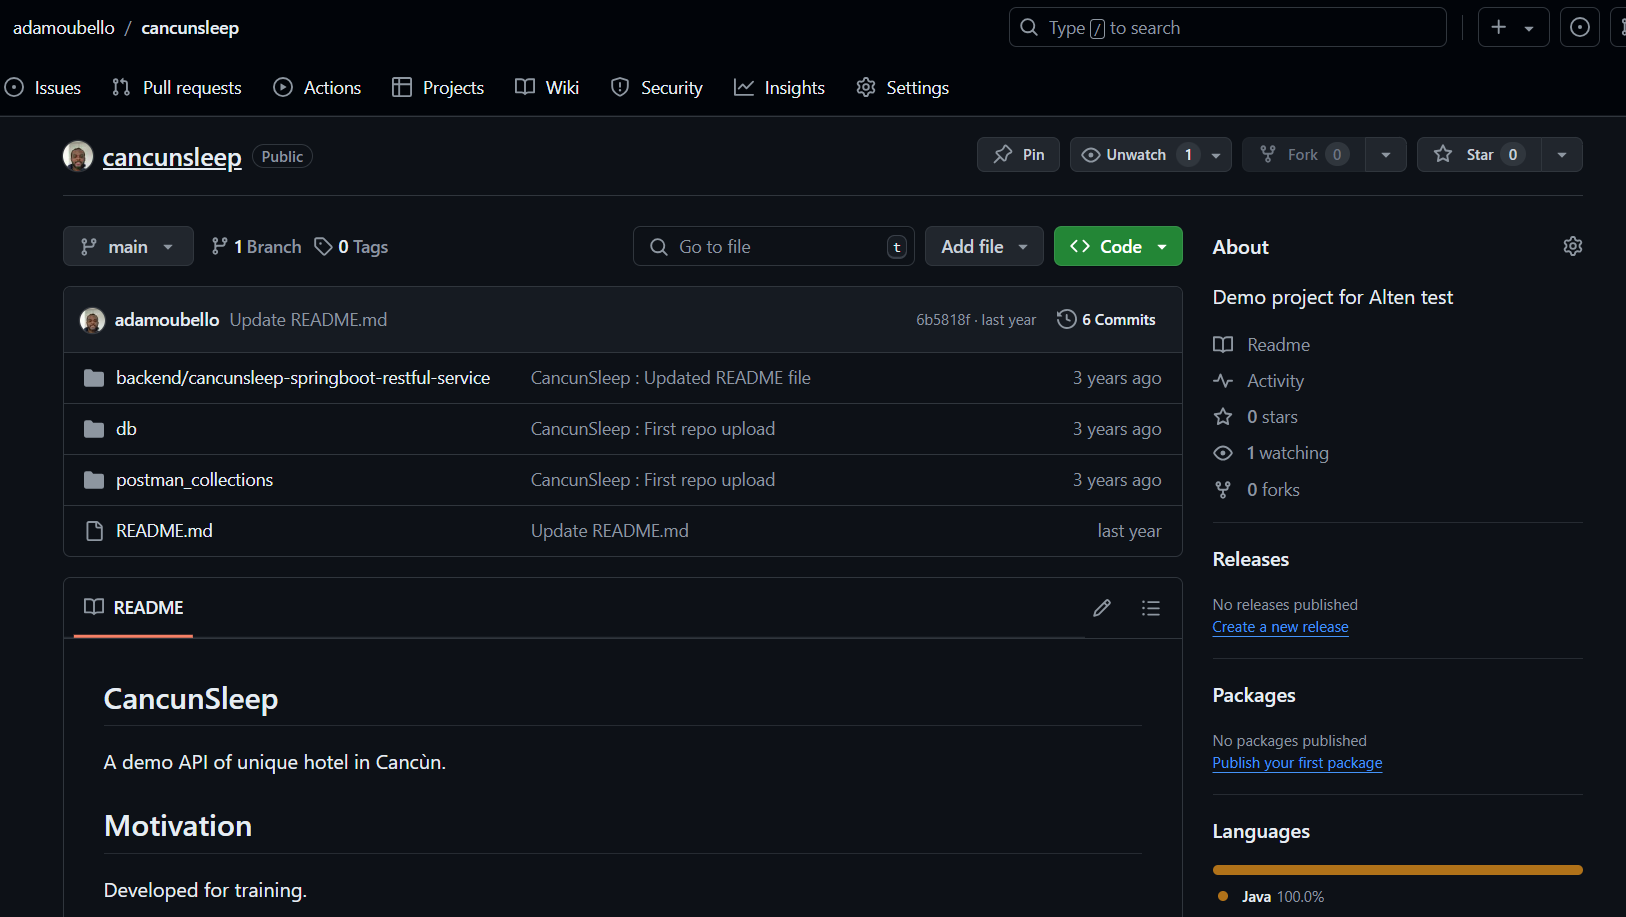1626x917 pixels.
Task: View the Insights tab
Action: pyautogui.click(x=779, y=88)
